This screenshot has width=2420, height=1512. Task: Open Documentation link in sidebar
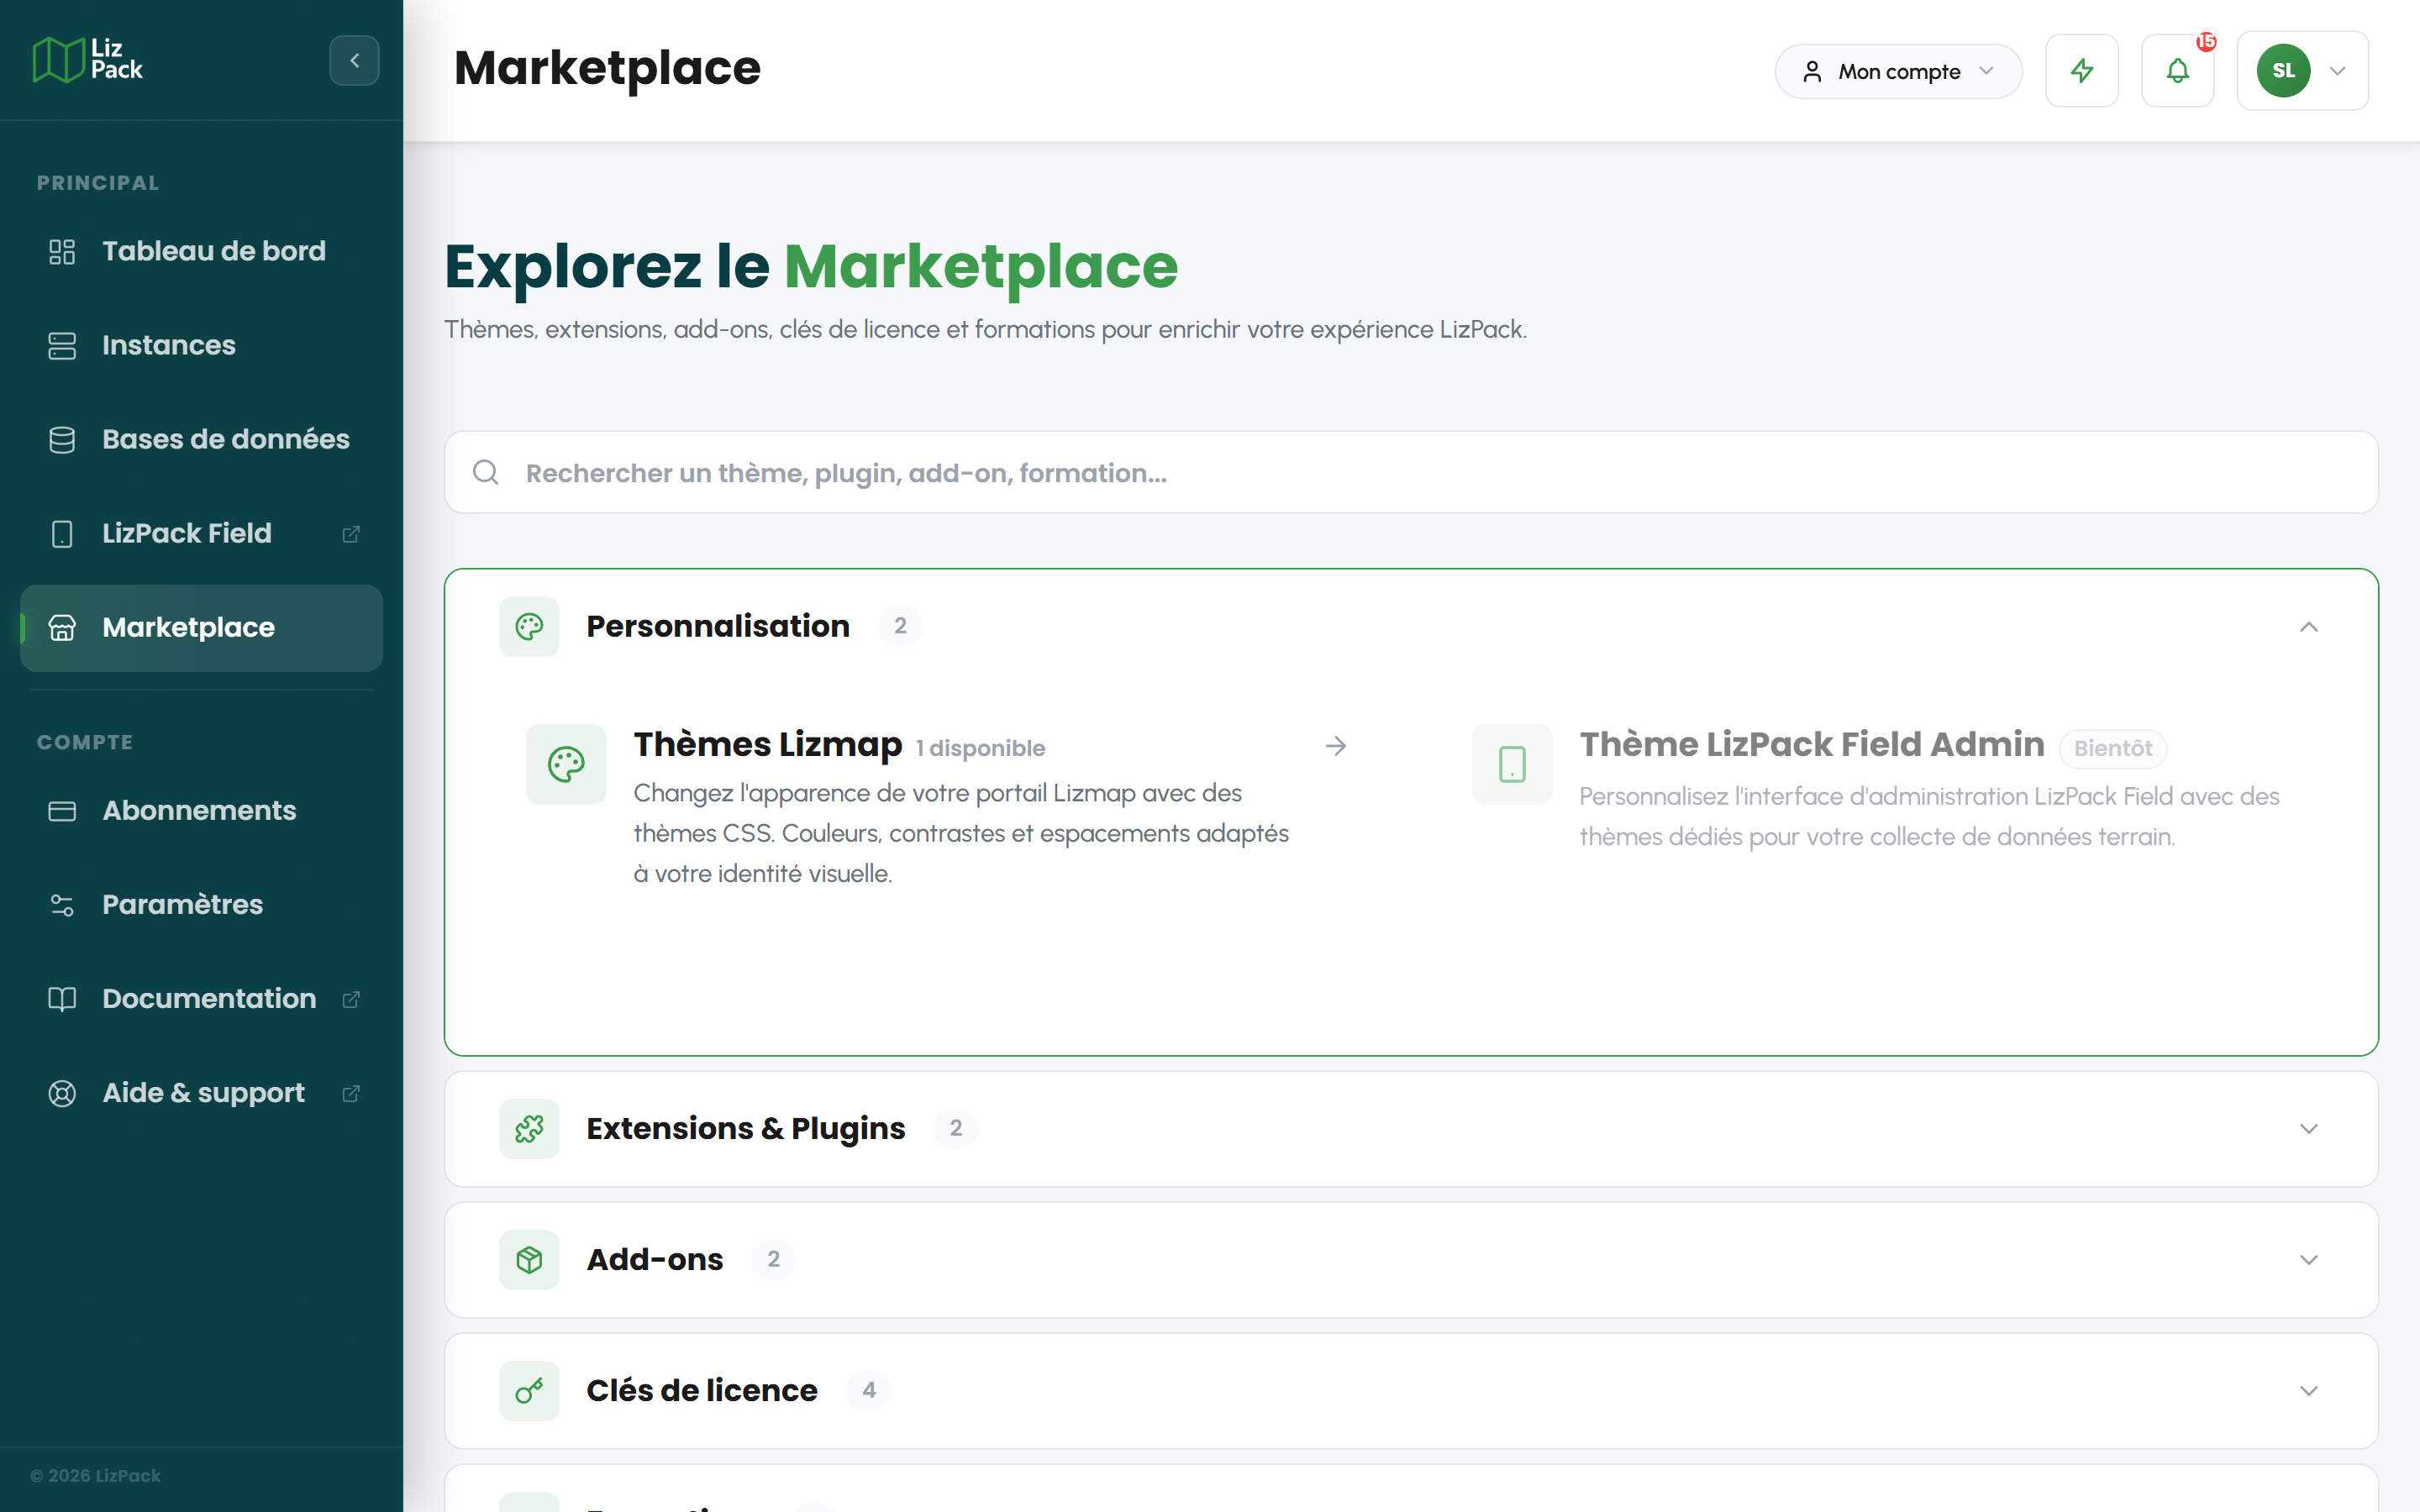(201, 998)
